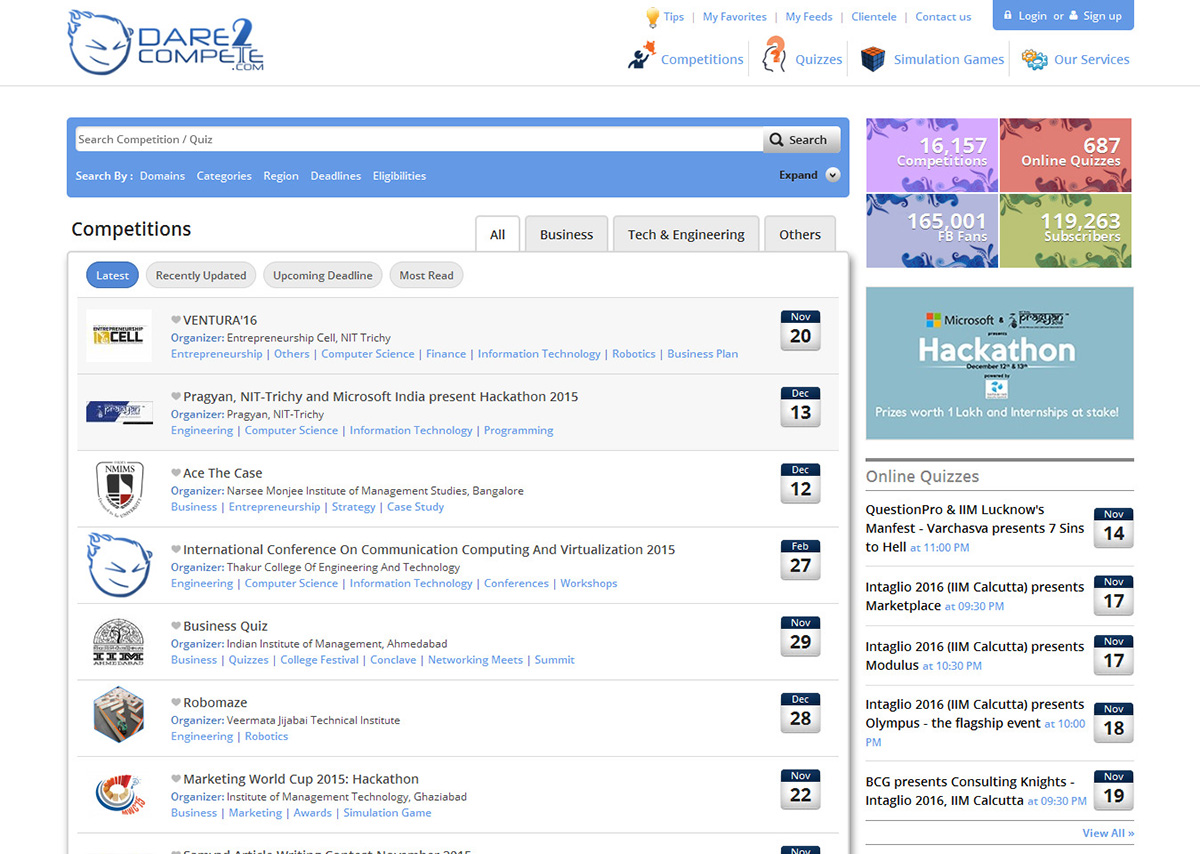Open the Dec 13 calendar icon for Hackathon 2015
This screenshot has height=854, width=1200.
(801, 407)
